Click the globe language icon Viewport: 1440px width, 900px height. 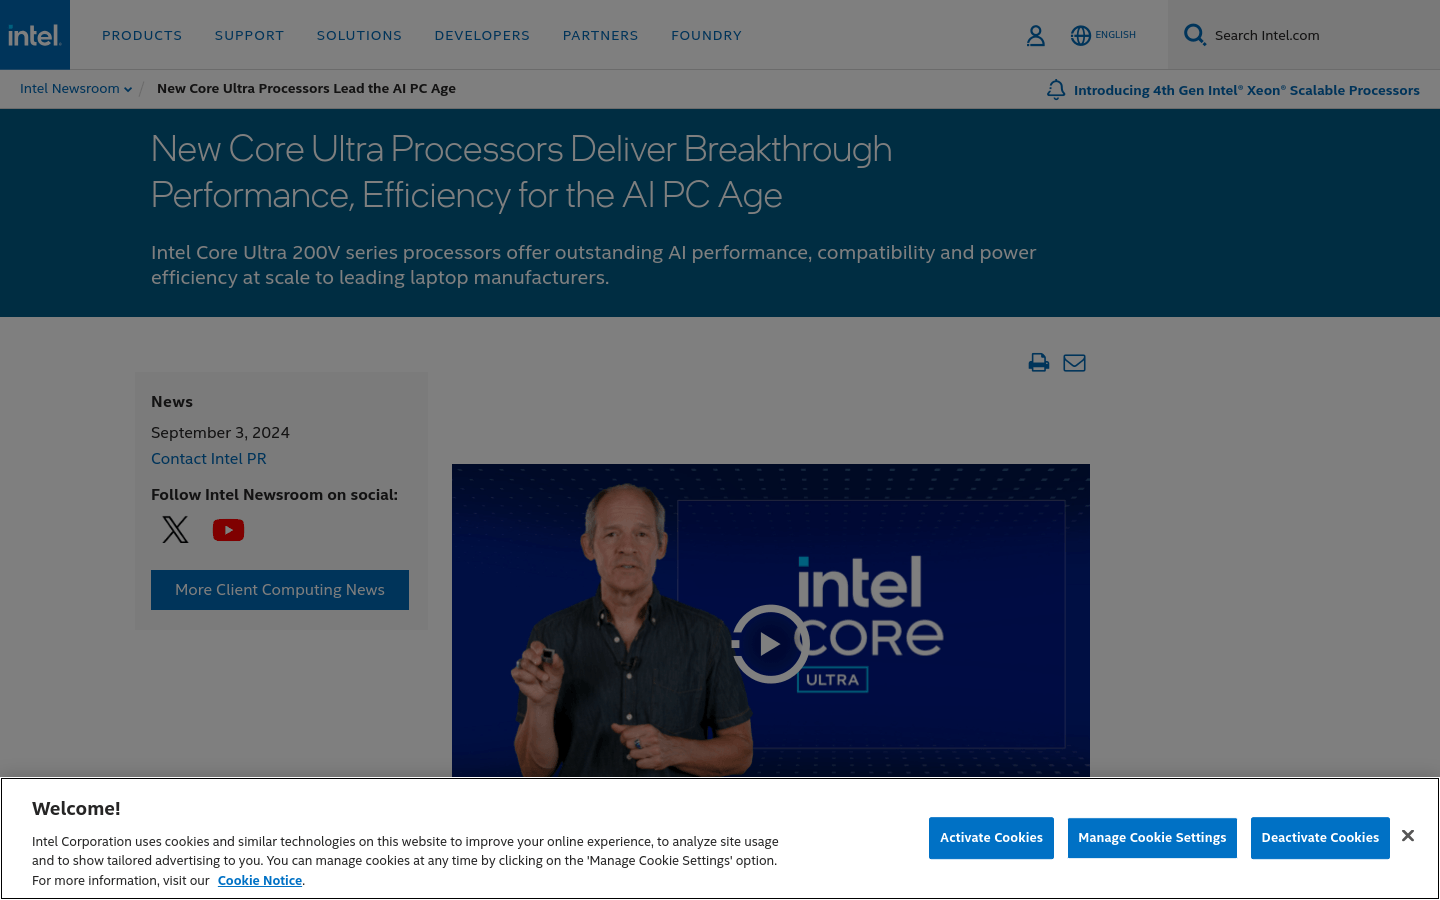click(x=1081, y=35)
